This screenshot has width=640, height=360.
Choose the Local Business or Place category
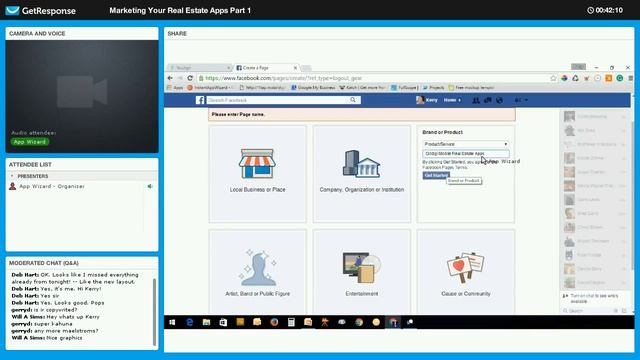(258, 174)
